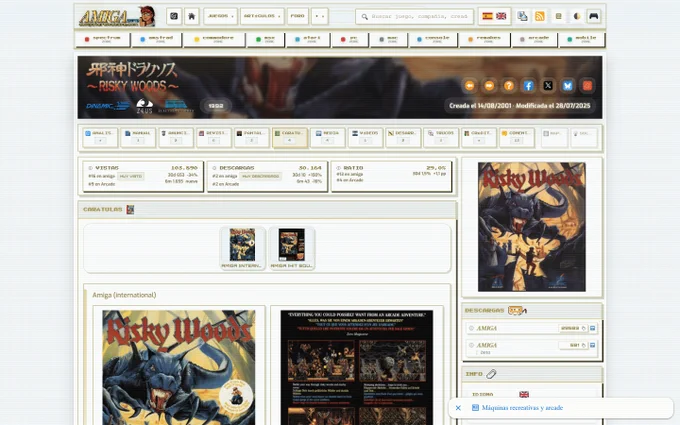Click the red share icon beside the Bluesky icon
The width and height of the screenshot is (680, 425).
[x=587, y=85]
